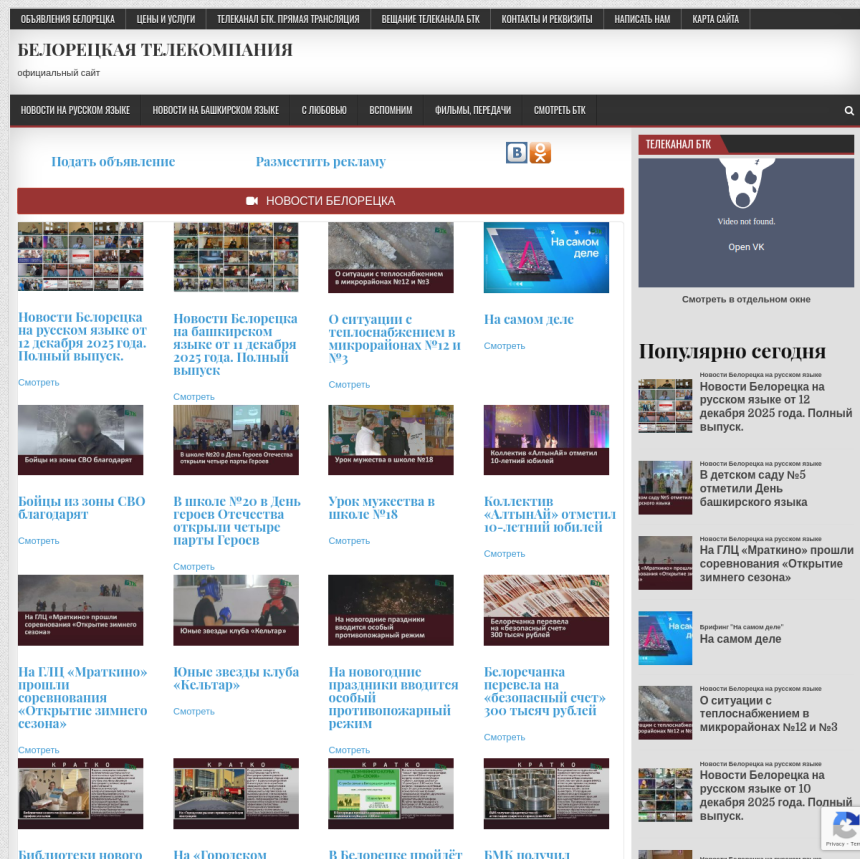Open КРАТКО thumbnail for БМК получил
860x859 pixels.
[x=546, y=793]
